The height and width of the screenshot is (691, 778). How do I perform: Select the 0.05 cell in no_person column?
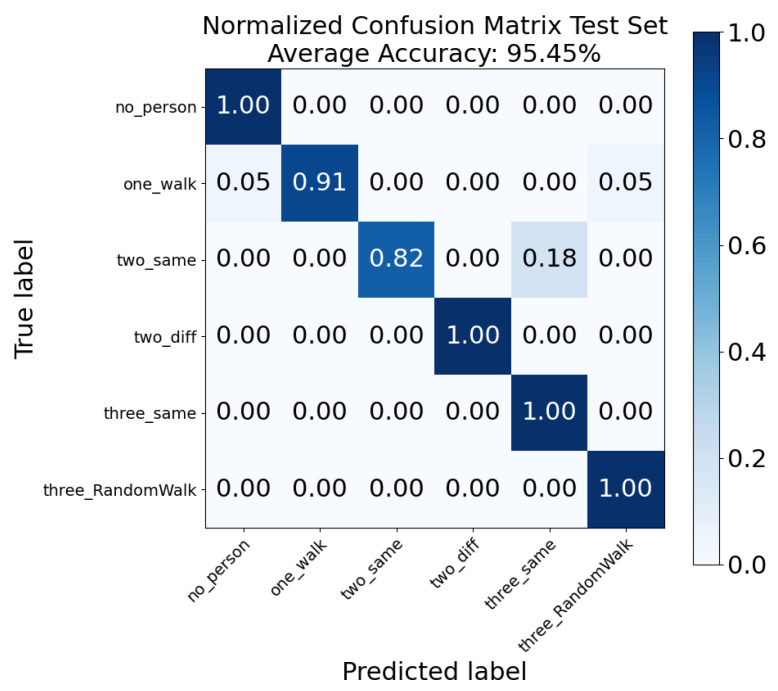pyautogui.click(x=243, y=183)
